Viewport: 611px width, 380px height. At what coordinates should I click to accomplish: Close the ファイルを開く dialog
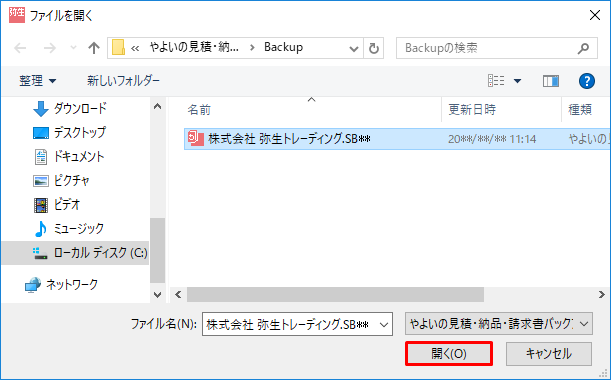[595, 15]
